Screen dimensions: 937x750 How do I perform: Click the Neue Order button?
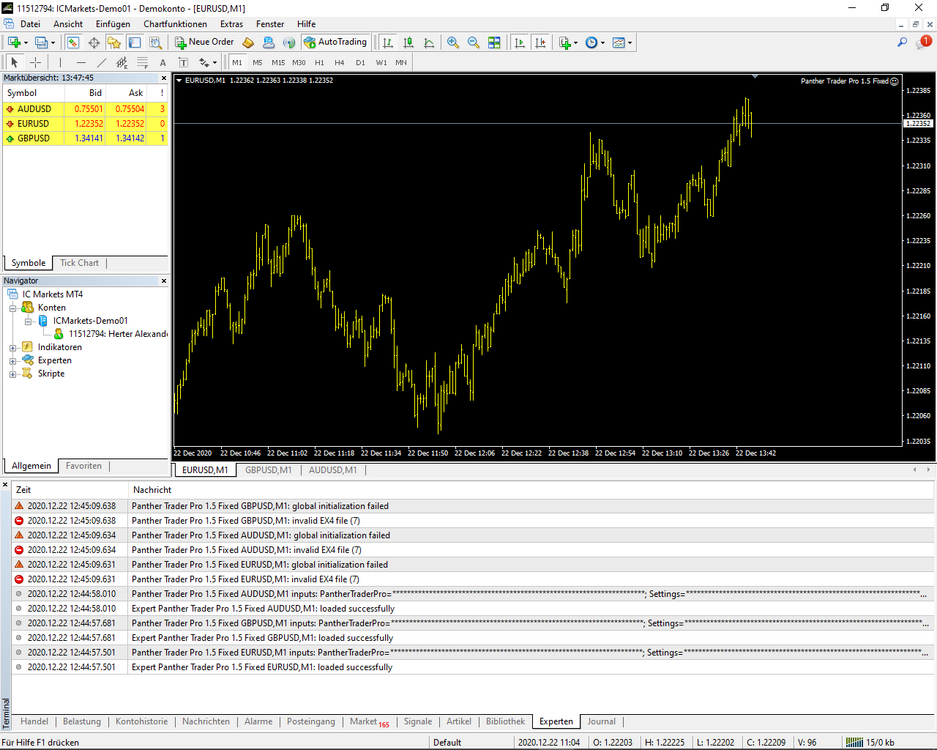coord(204,42)
